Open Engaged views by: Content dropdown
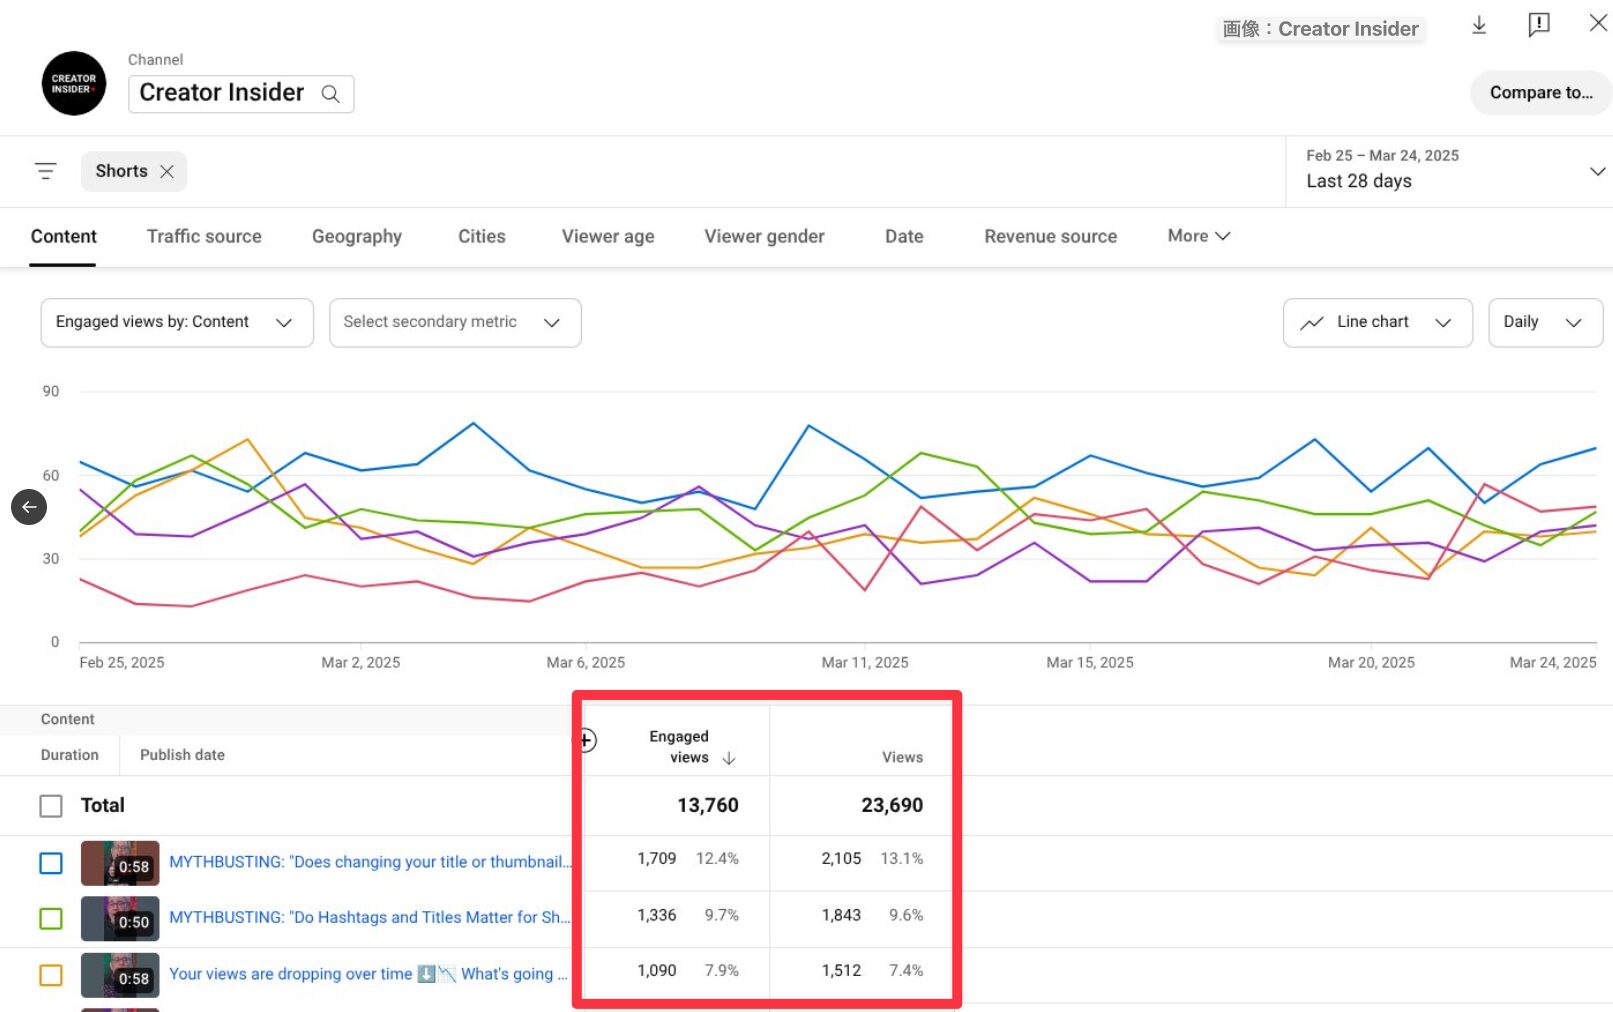 (177, 322)
